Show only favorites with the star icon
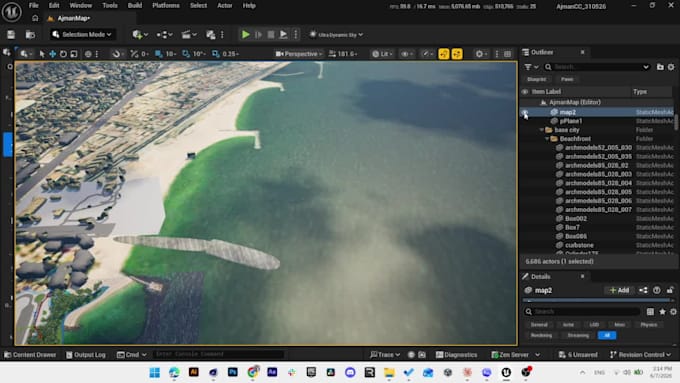680x383 pixels. pos(662,311)
